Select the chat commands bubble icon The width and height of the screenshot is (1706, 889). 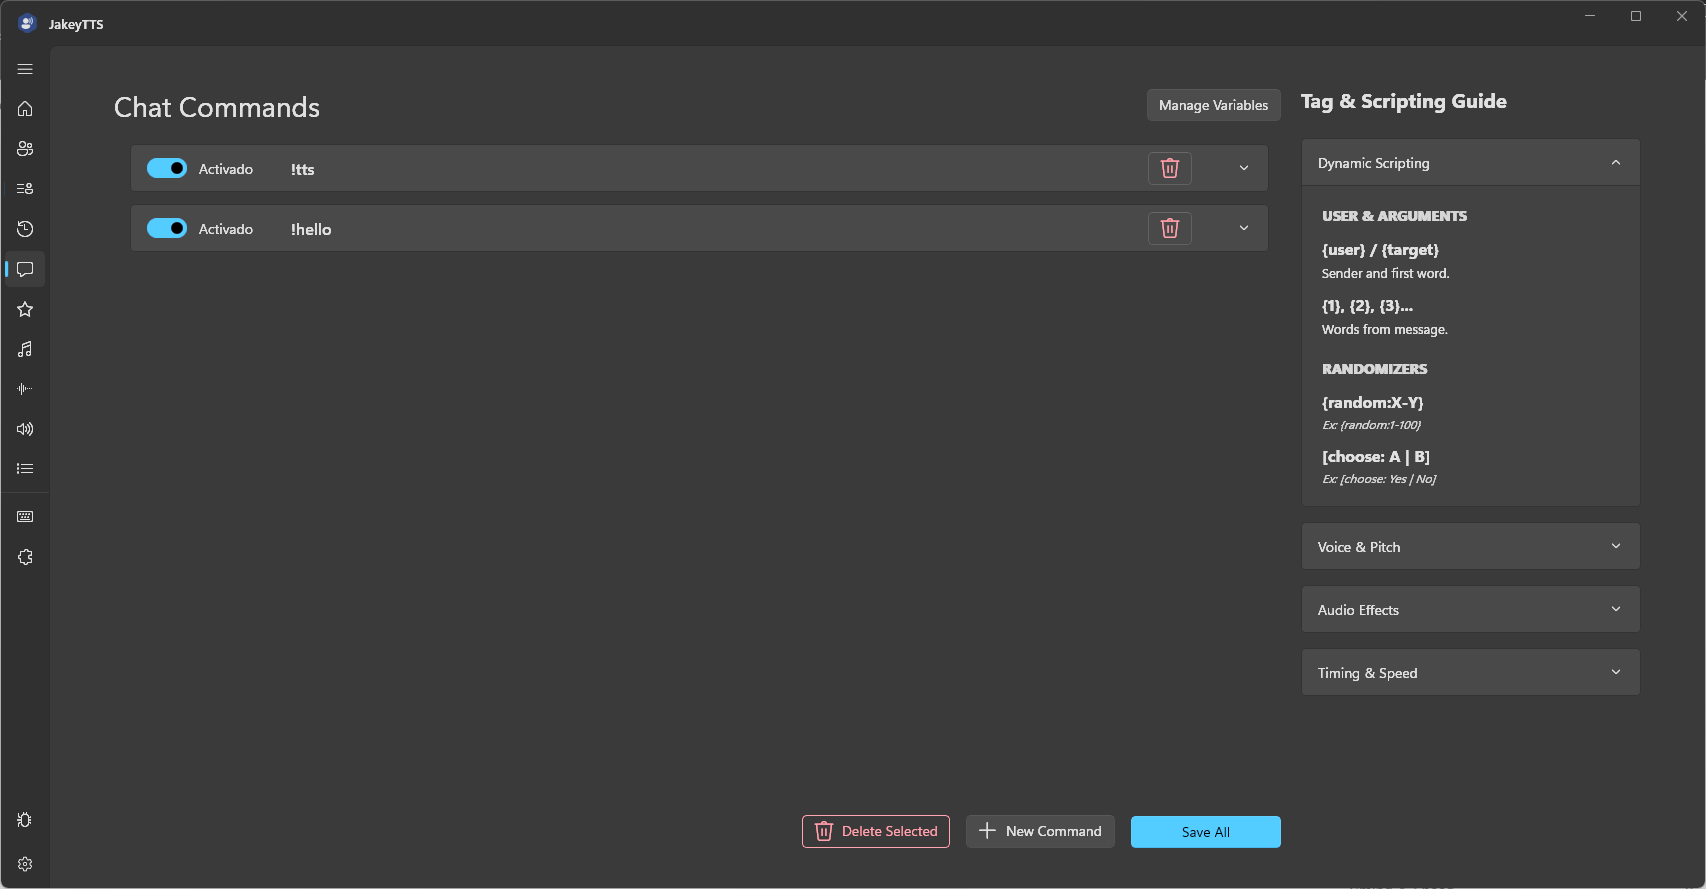(25, 269)
